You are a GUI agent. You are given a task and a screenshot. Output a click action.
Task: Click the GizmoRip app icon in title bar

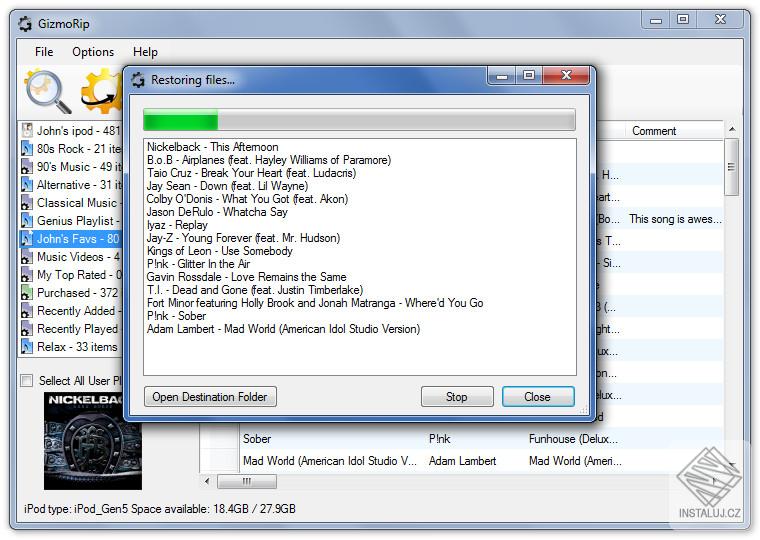coord(25,24)
